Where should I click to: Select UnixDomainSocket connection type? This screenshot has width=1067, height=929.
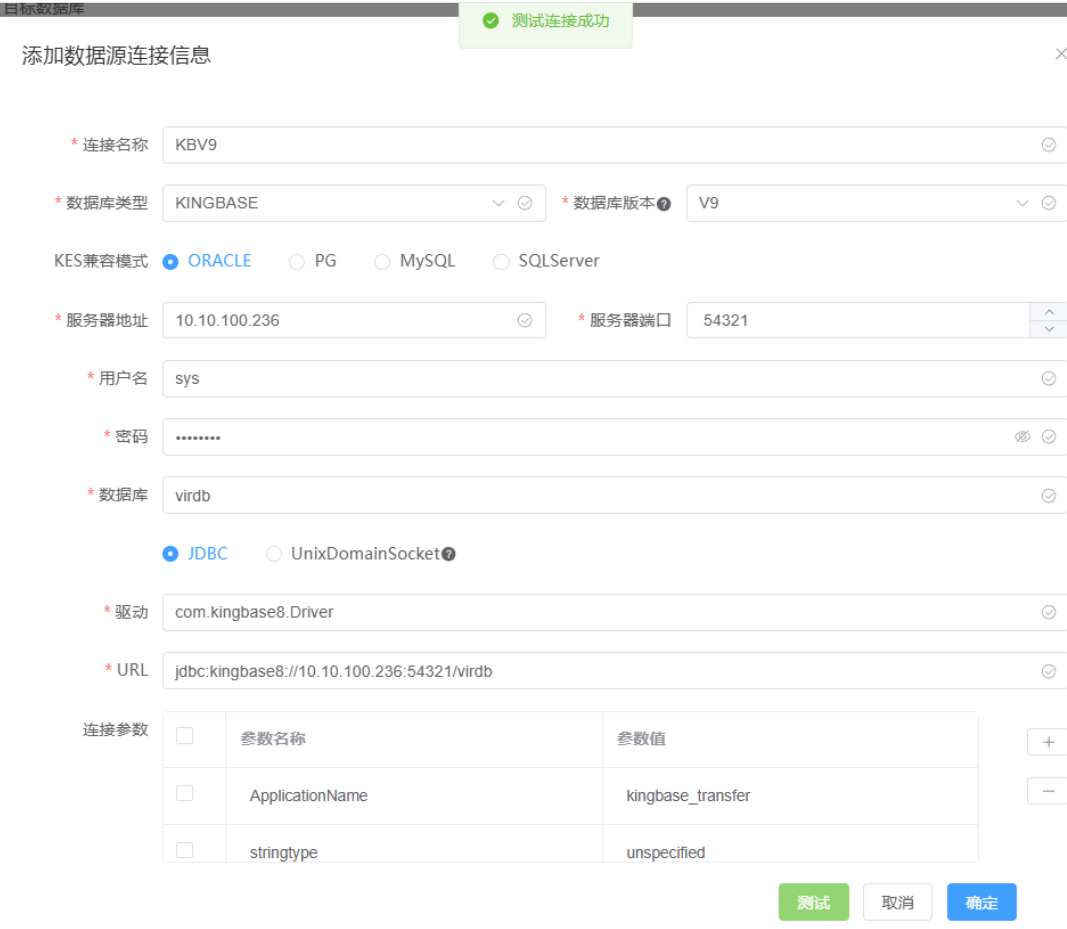pos(274,554)
